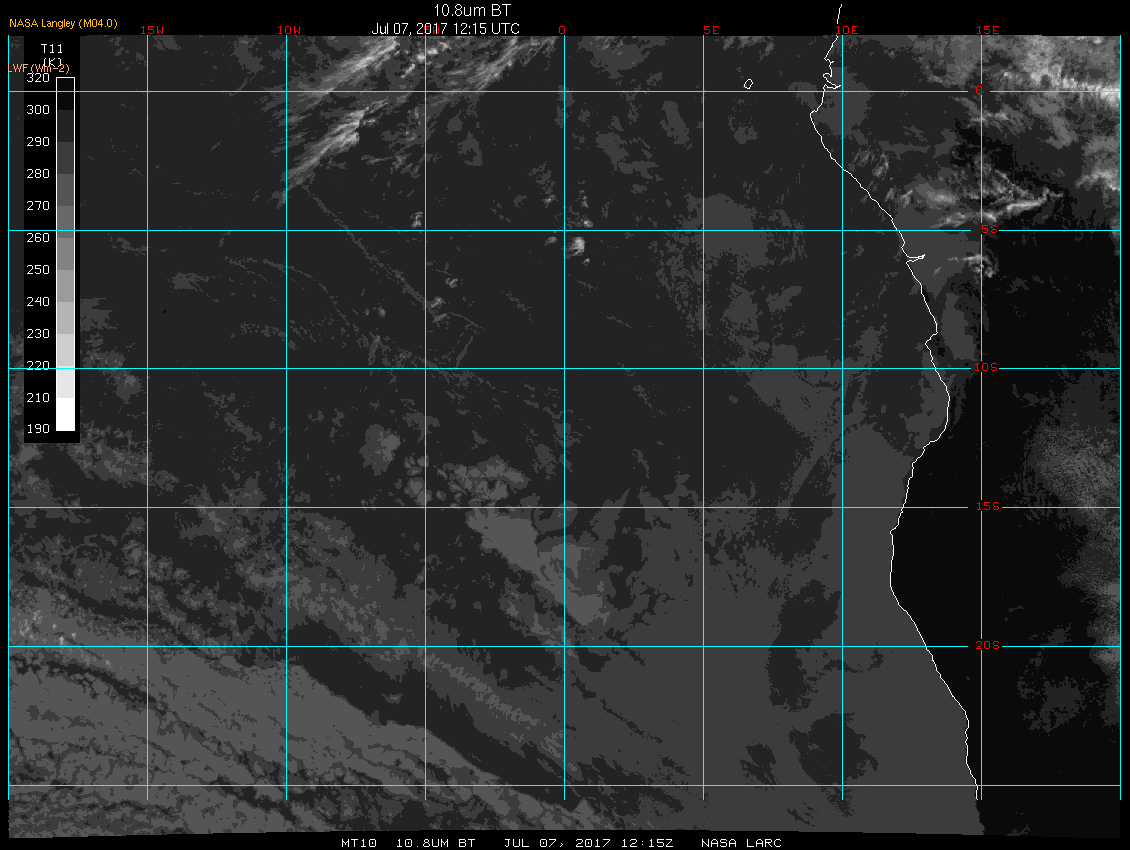Click the '10E' longitude label
This screenshot has width=1130, height=850.
pos(847,30)
